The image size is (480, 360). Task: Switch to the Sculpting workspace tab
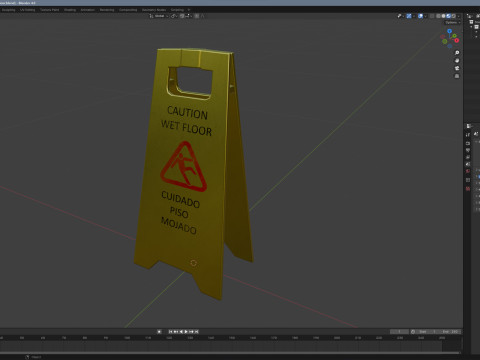8,10
